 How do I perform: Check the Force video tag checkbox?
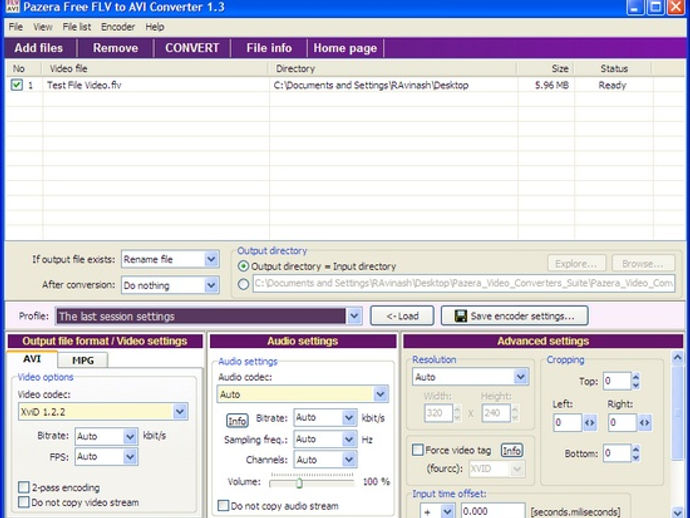tap(418, 450)
